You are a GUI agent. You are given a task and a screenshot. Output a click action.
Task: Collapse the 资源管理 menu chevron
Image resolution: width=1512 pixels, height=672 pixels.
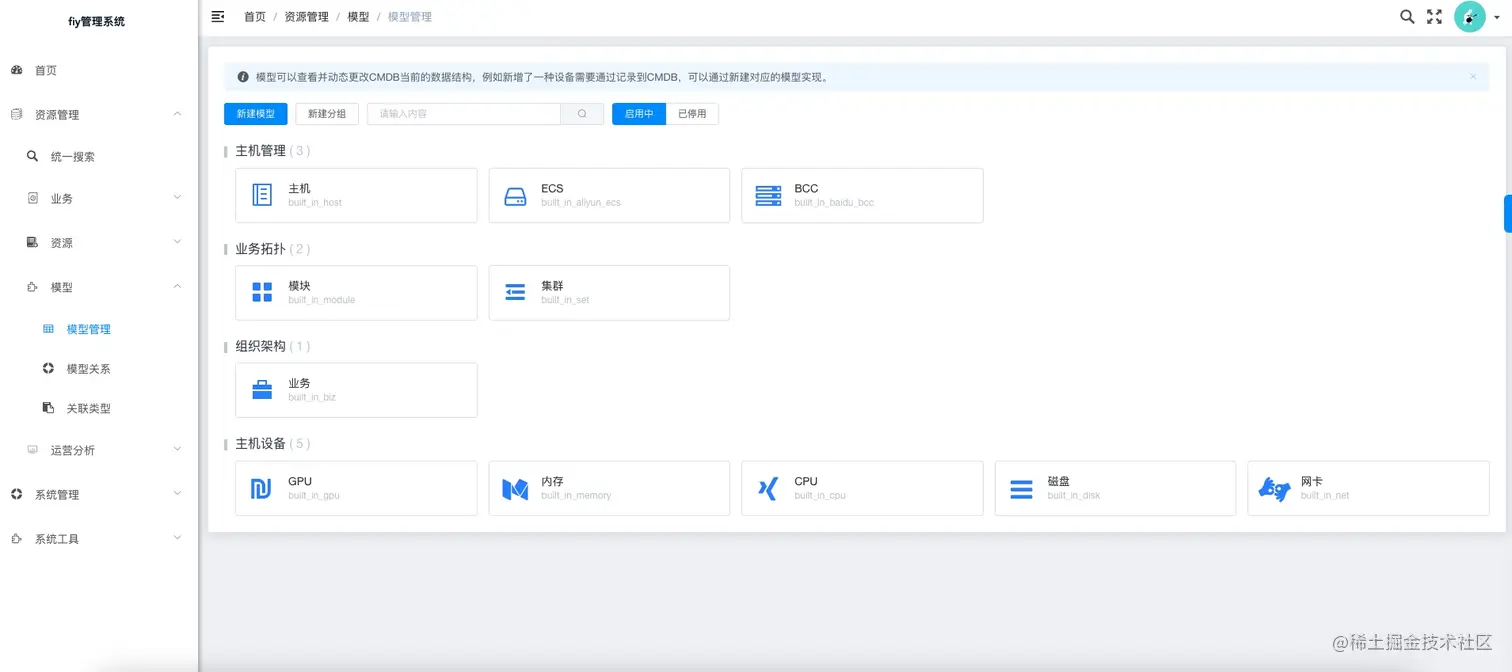(x=177, y=114)
